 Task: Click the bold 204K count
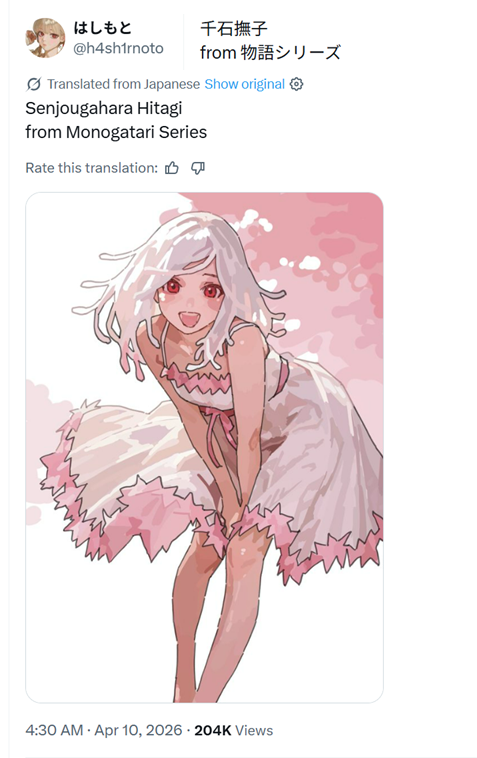[x=213, y=730]
